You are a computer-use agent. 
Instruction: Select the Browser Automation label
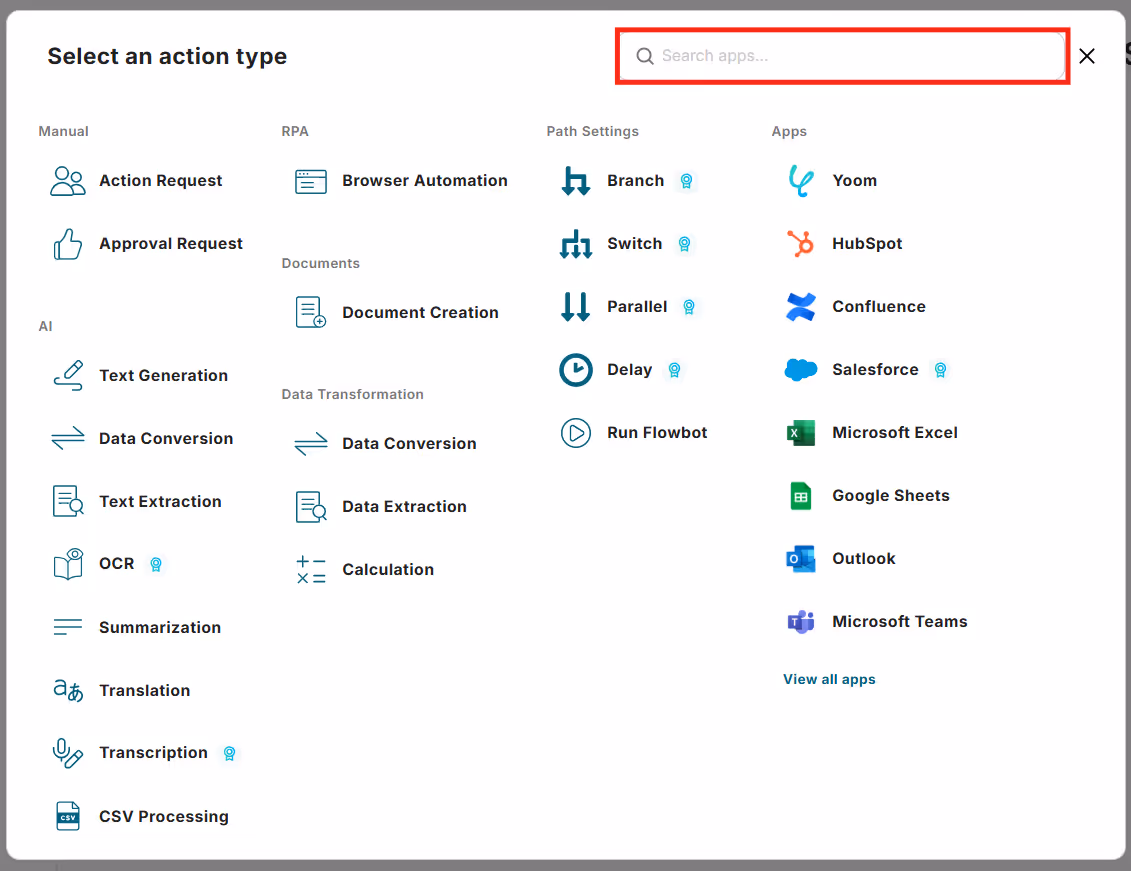point(425,181)
